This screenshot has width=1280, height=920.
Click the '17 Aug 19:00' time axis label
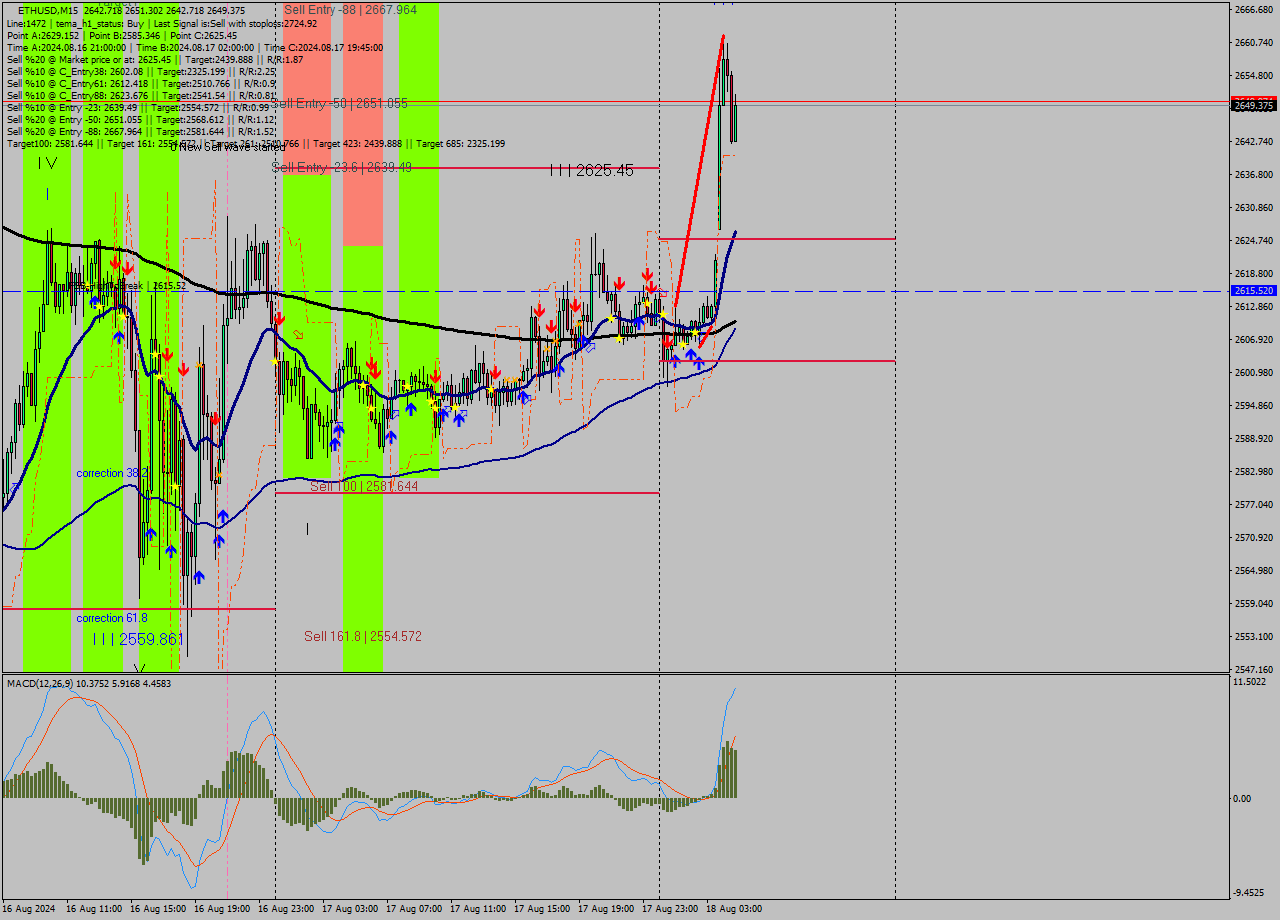click(606, 909)
